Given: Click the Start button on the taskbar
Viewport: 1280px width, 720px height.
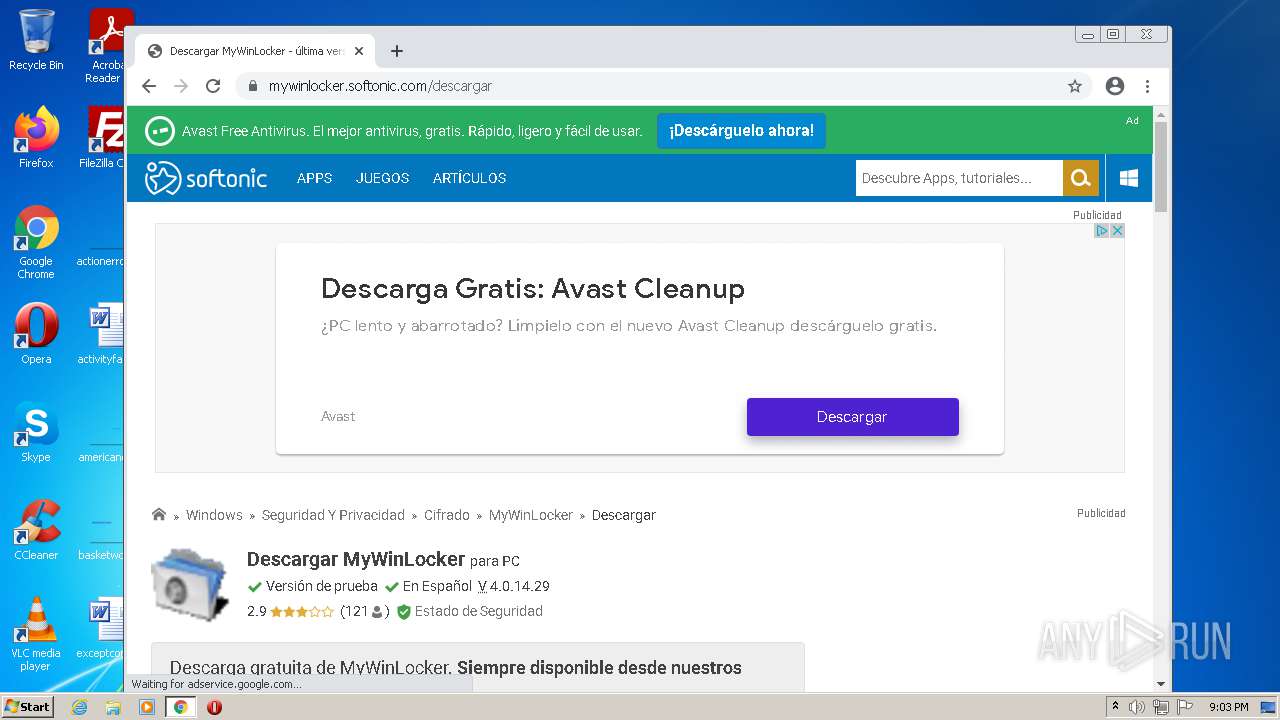Looking at the screenshot, I should [27, 707].
